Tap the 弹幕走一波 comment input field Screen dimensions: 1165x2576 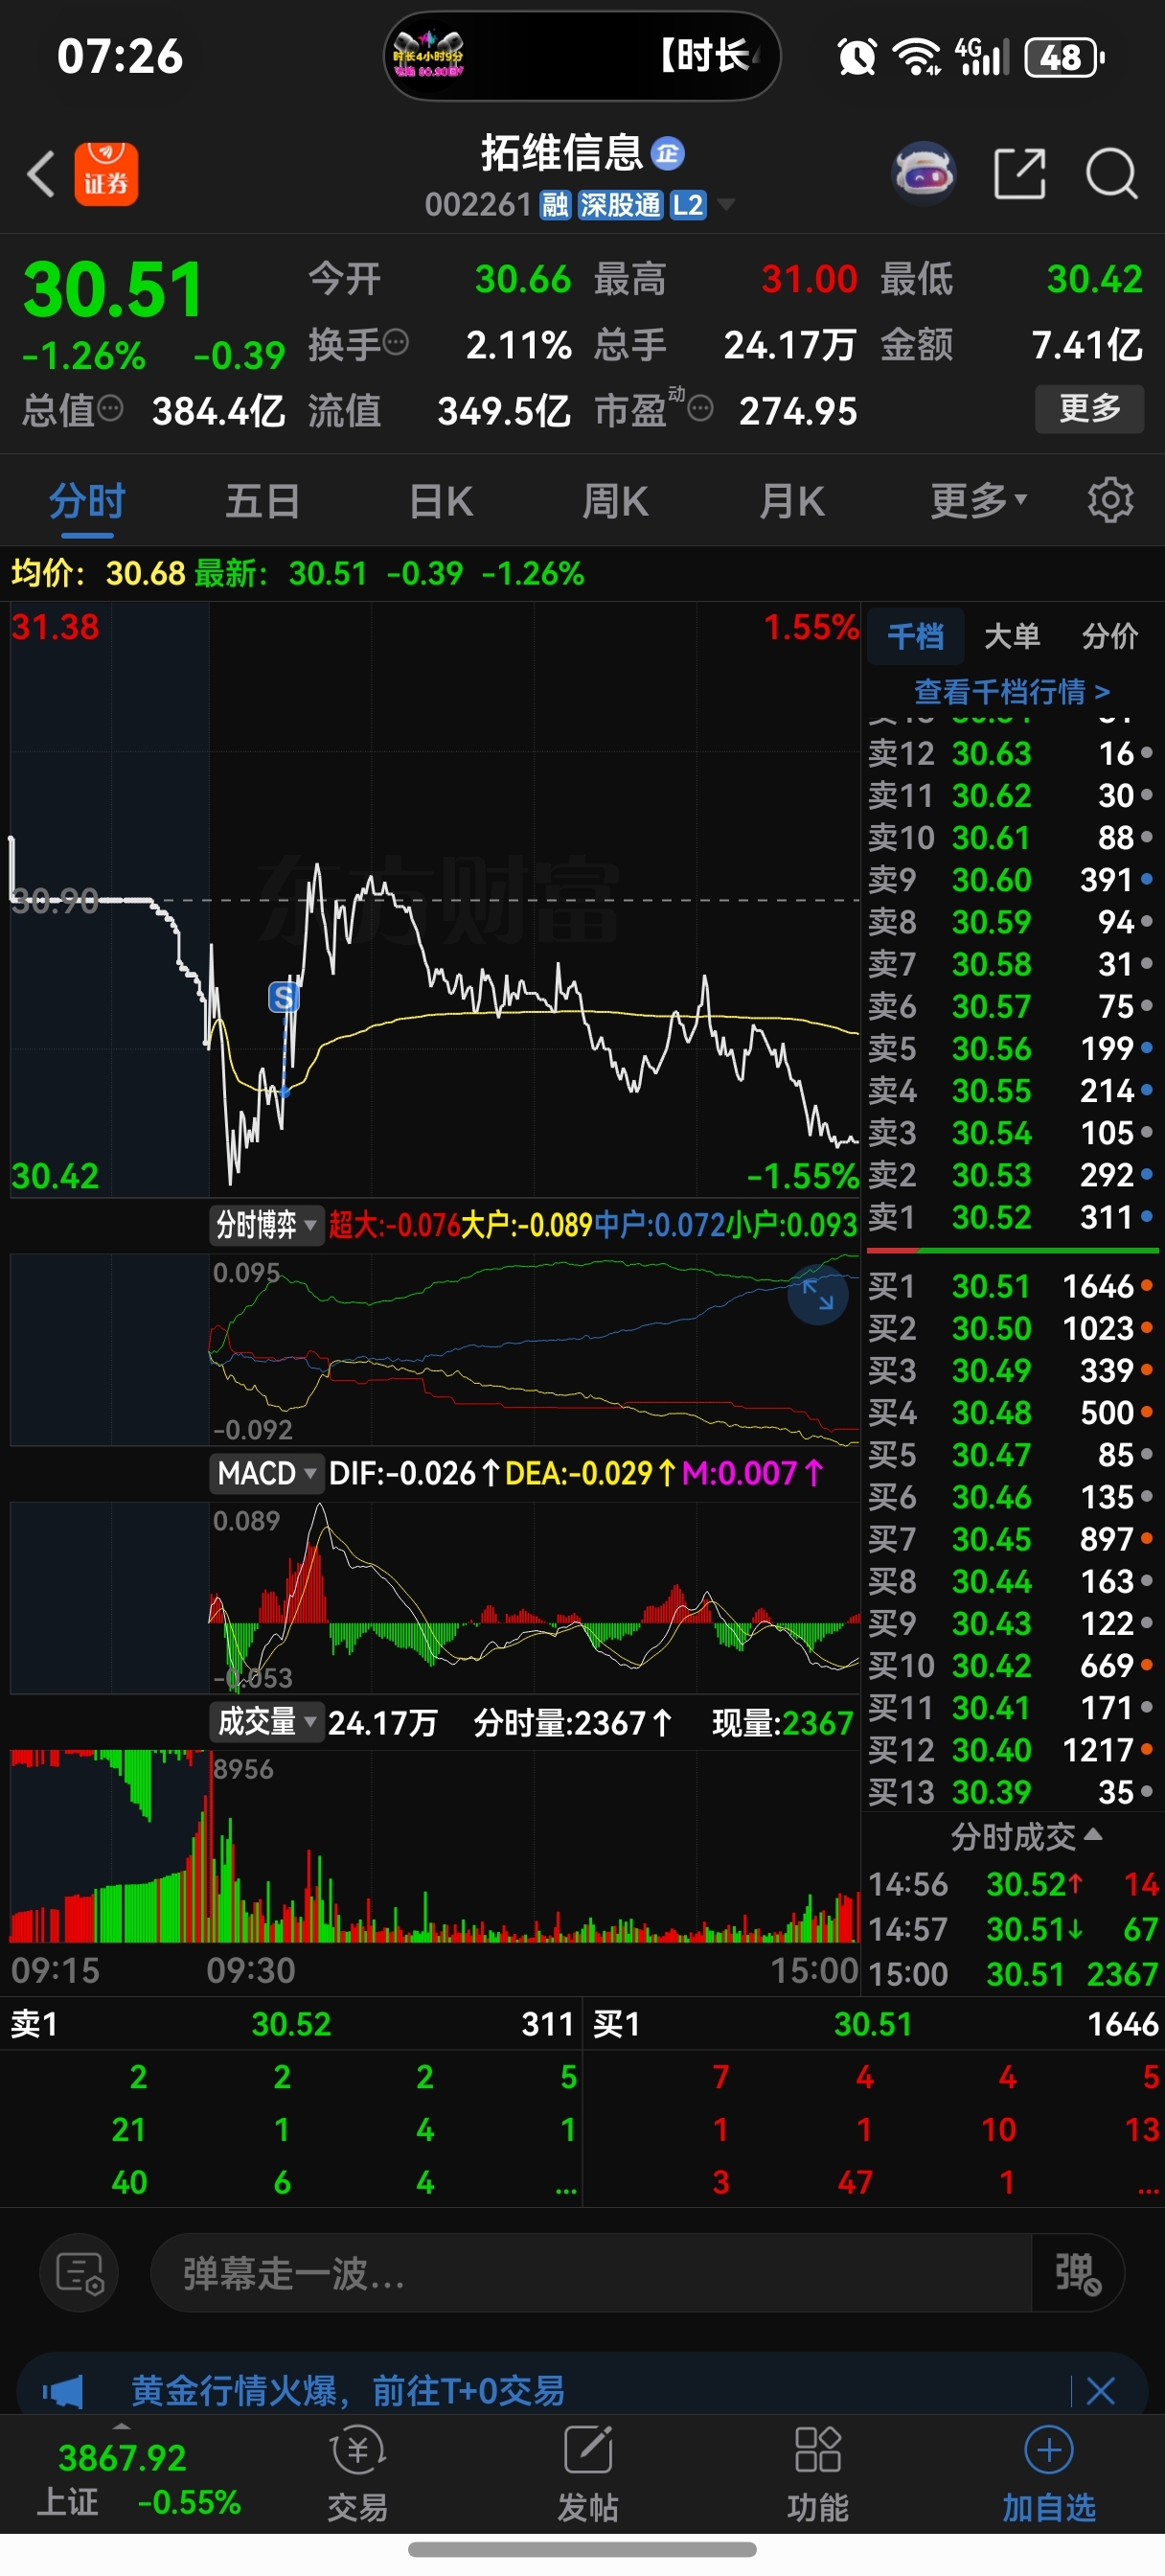tap(590, 2272)
